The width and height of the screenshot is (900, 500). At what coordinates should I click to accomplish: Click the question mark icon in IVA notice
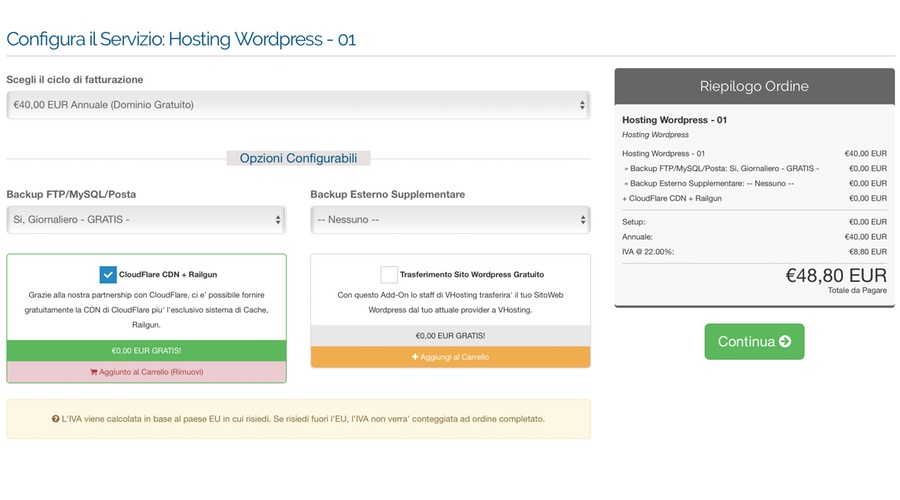pos(56,419)
